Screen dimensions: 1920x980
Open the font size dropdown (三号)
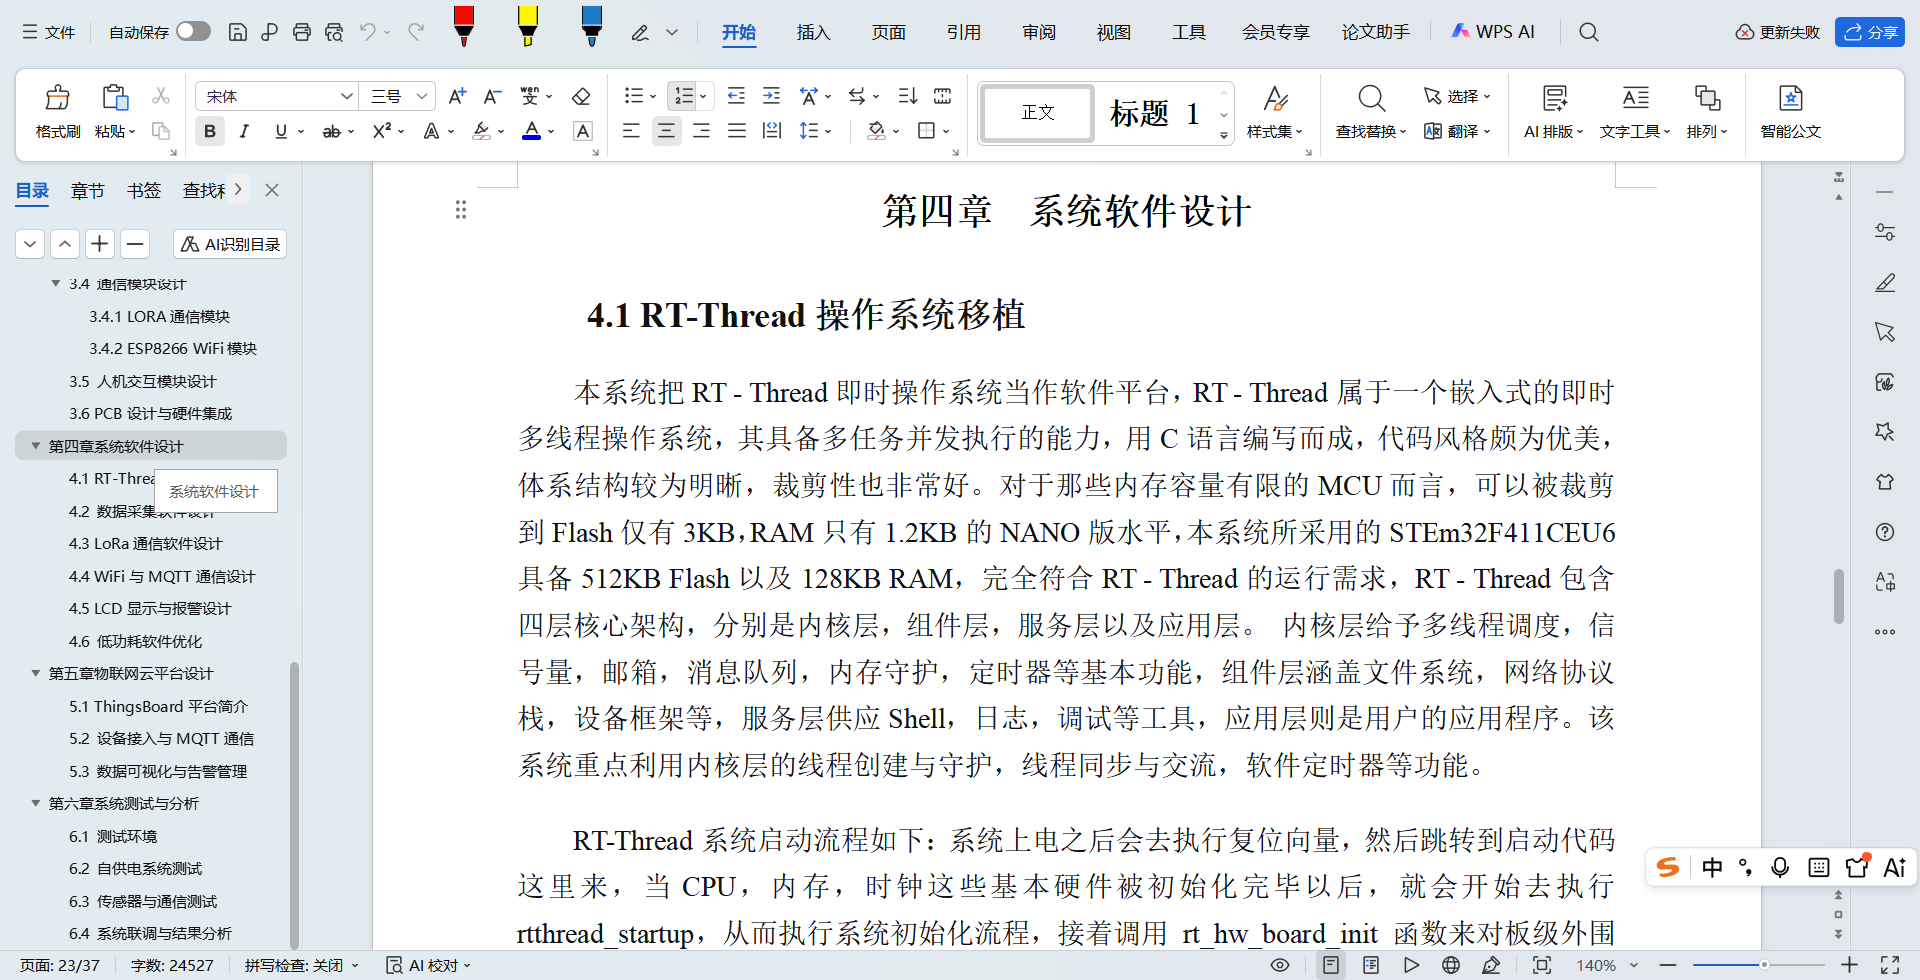coord(422,96)
